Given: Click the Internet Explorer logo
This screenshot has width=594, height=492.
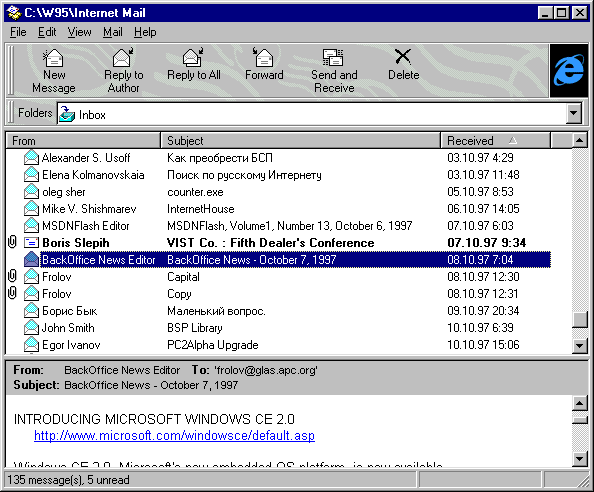Looking at the screenshot, I should (569, 70).
